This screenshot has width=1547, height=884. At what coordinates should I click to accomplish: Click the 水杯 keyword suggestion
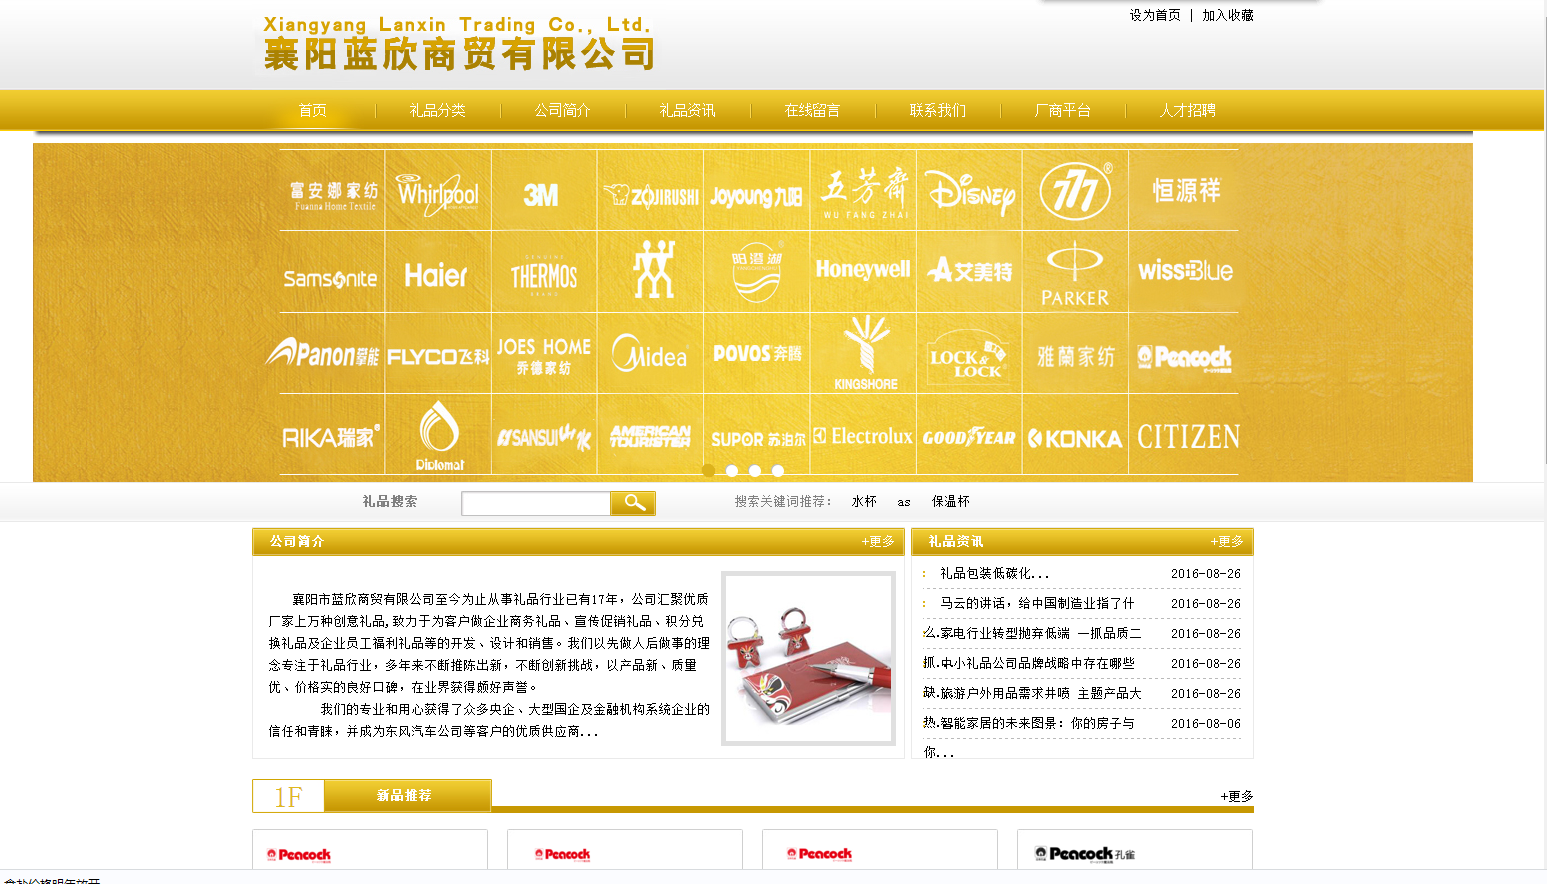click(x=864, y=501)
